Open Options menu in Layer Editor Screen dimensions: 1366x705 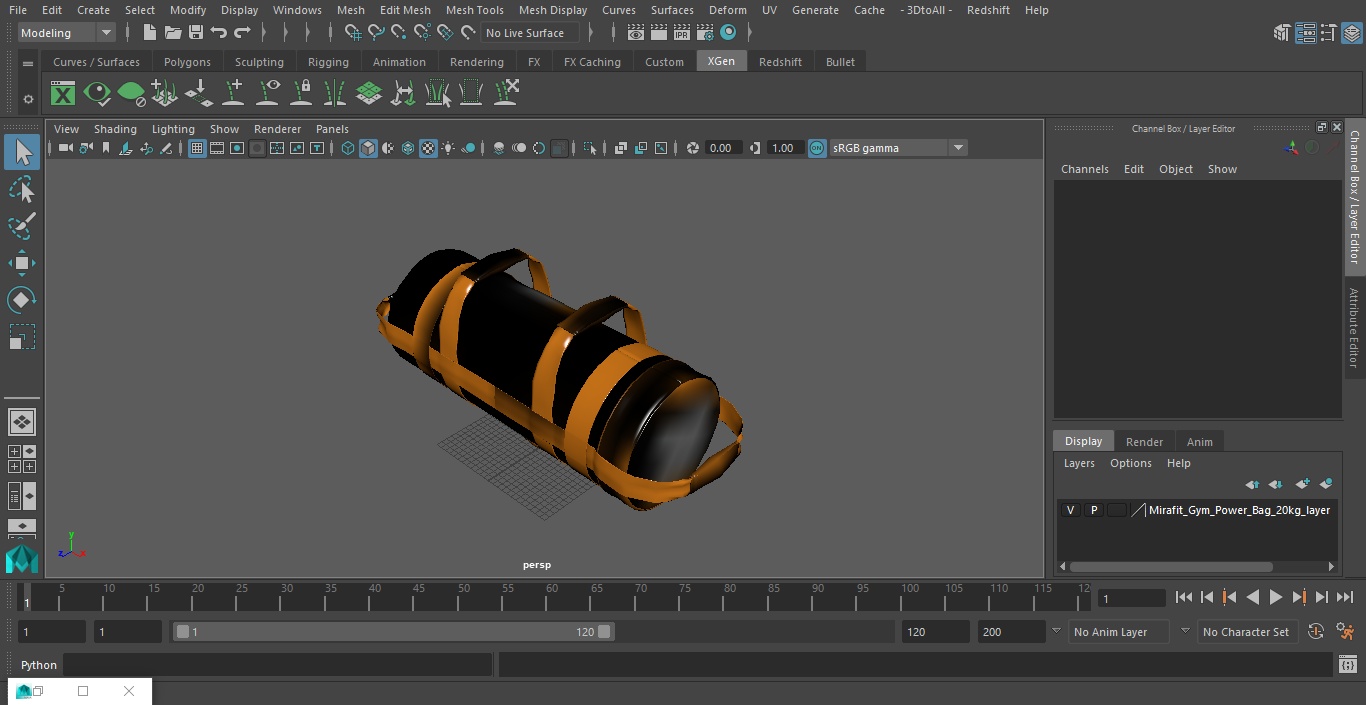pyautogui.click(x=1131, y=463)
